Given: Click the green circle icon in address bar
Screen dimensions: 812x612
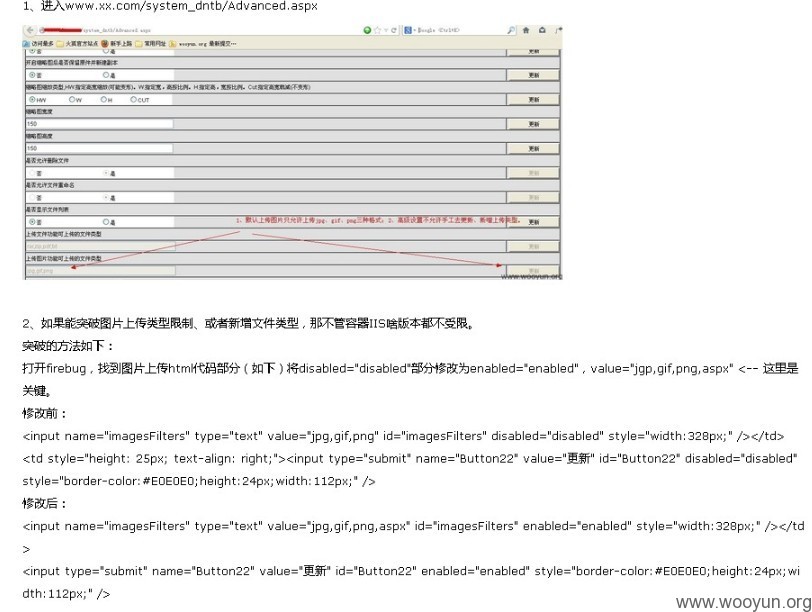Looking at the screenshot, I should tap(367, 31).
